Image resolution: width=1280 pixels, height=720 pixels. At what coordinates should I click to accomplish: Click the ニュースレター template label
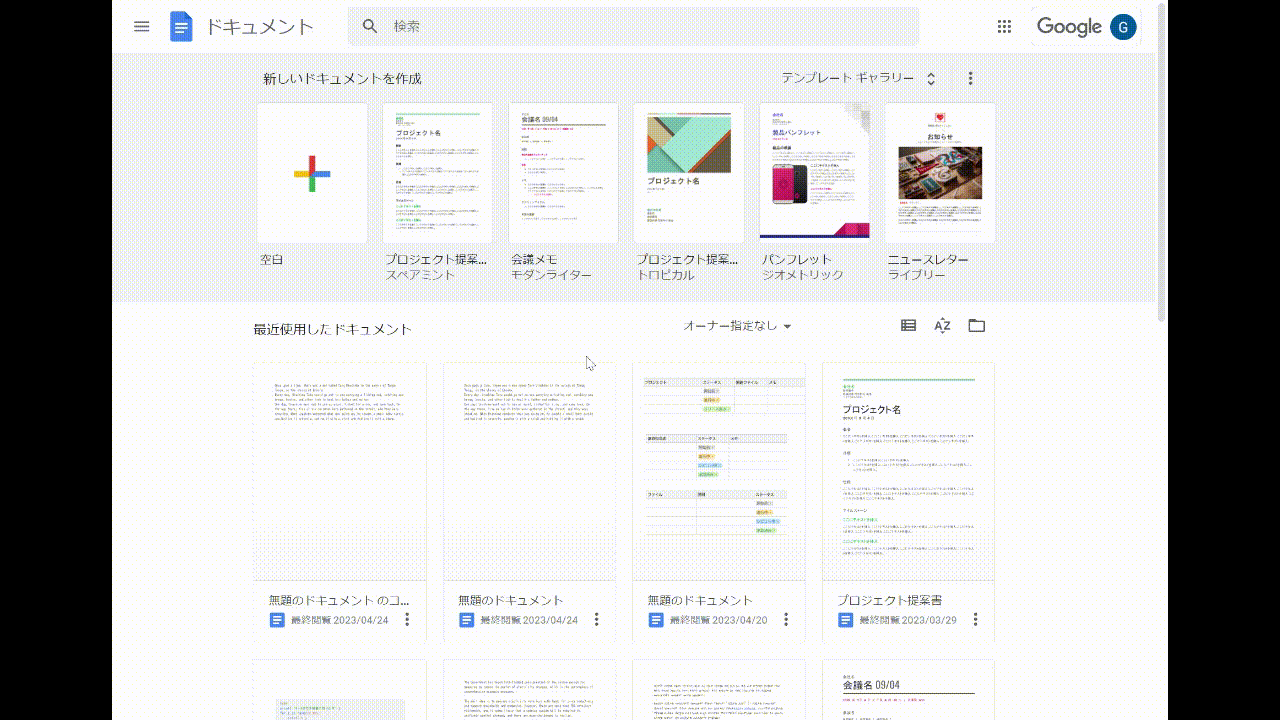tap(928, 259)
